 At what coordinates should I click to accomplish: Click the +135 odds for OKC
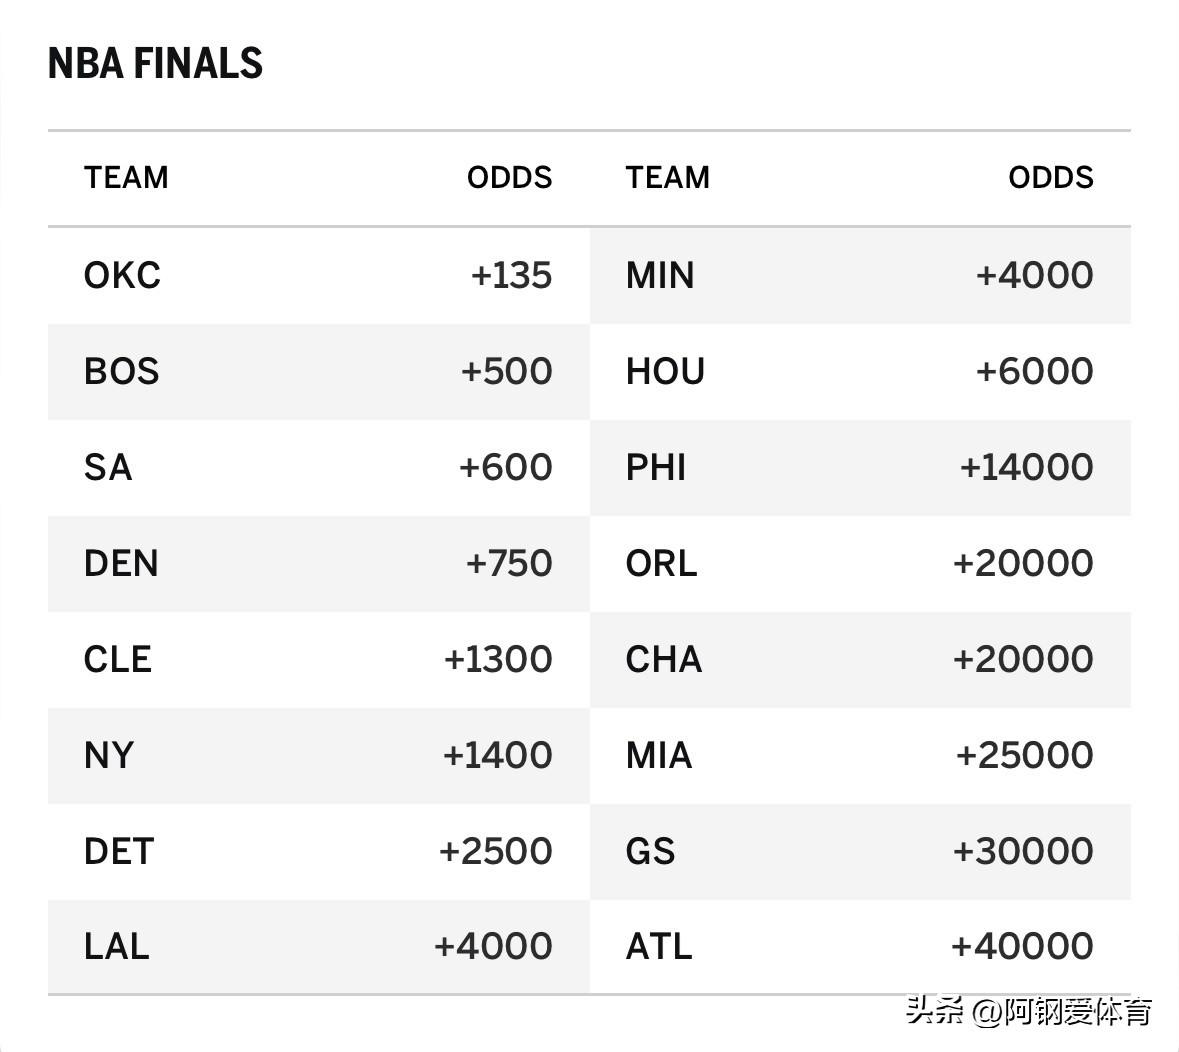click(x=511, y=275)
